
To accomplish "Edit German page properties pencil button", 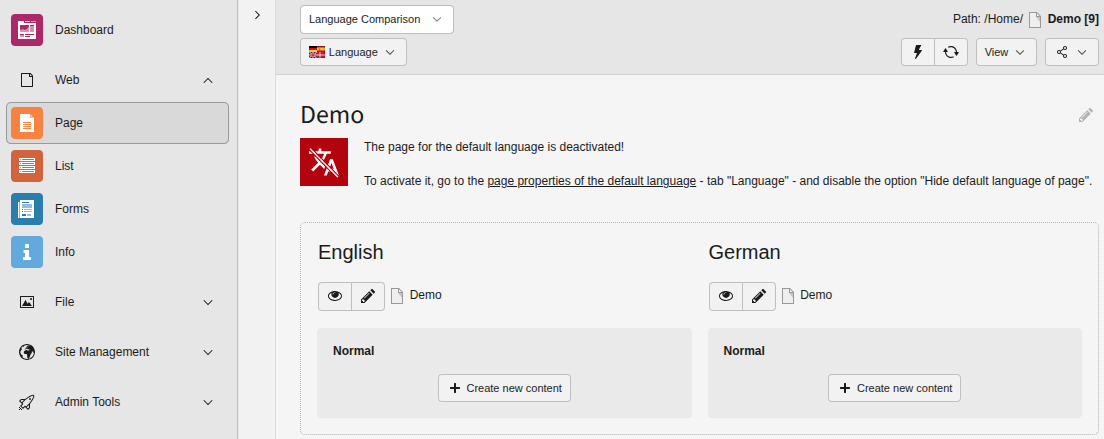I will tap(759, 296).
